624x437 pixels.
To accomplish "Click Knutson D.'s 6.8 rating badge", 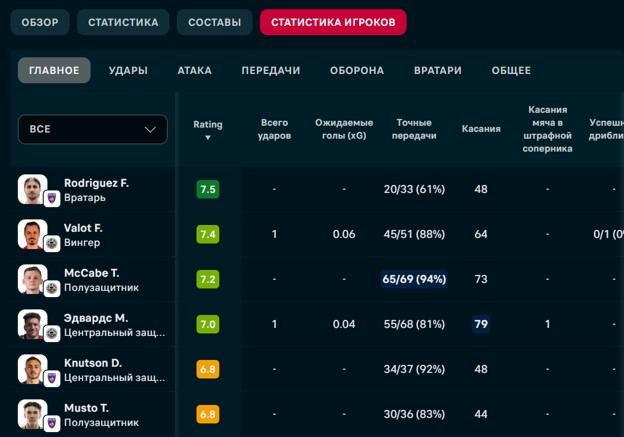I will click(x=208, y=369).
